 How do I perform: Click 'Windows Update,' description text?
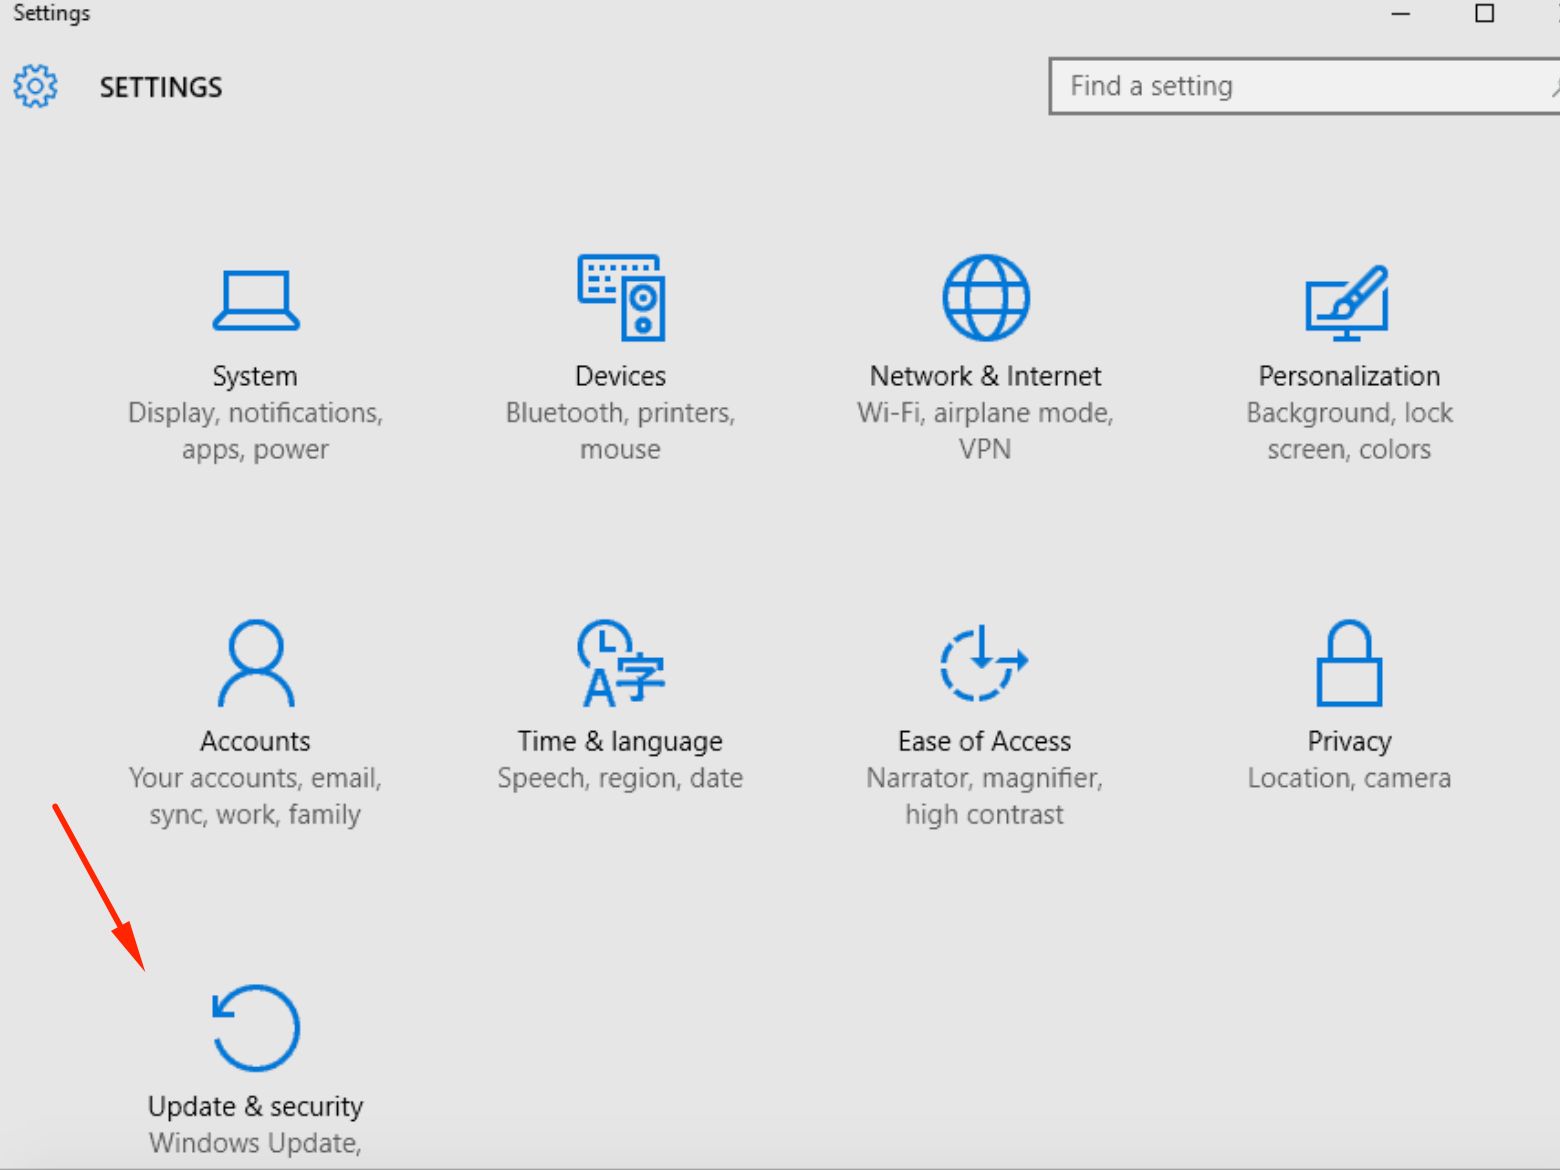click(255, 1143)
